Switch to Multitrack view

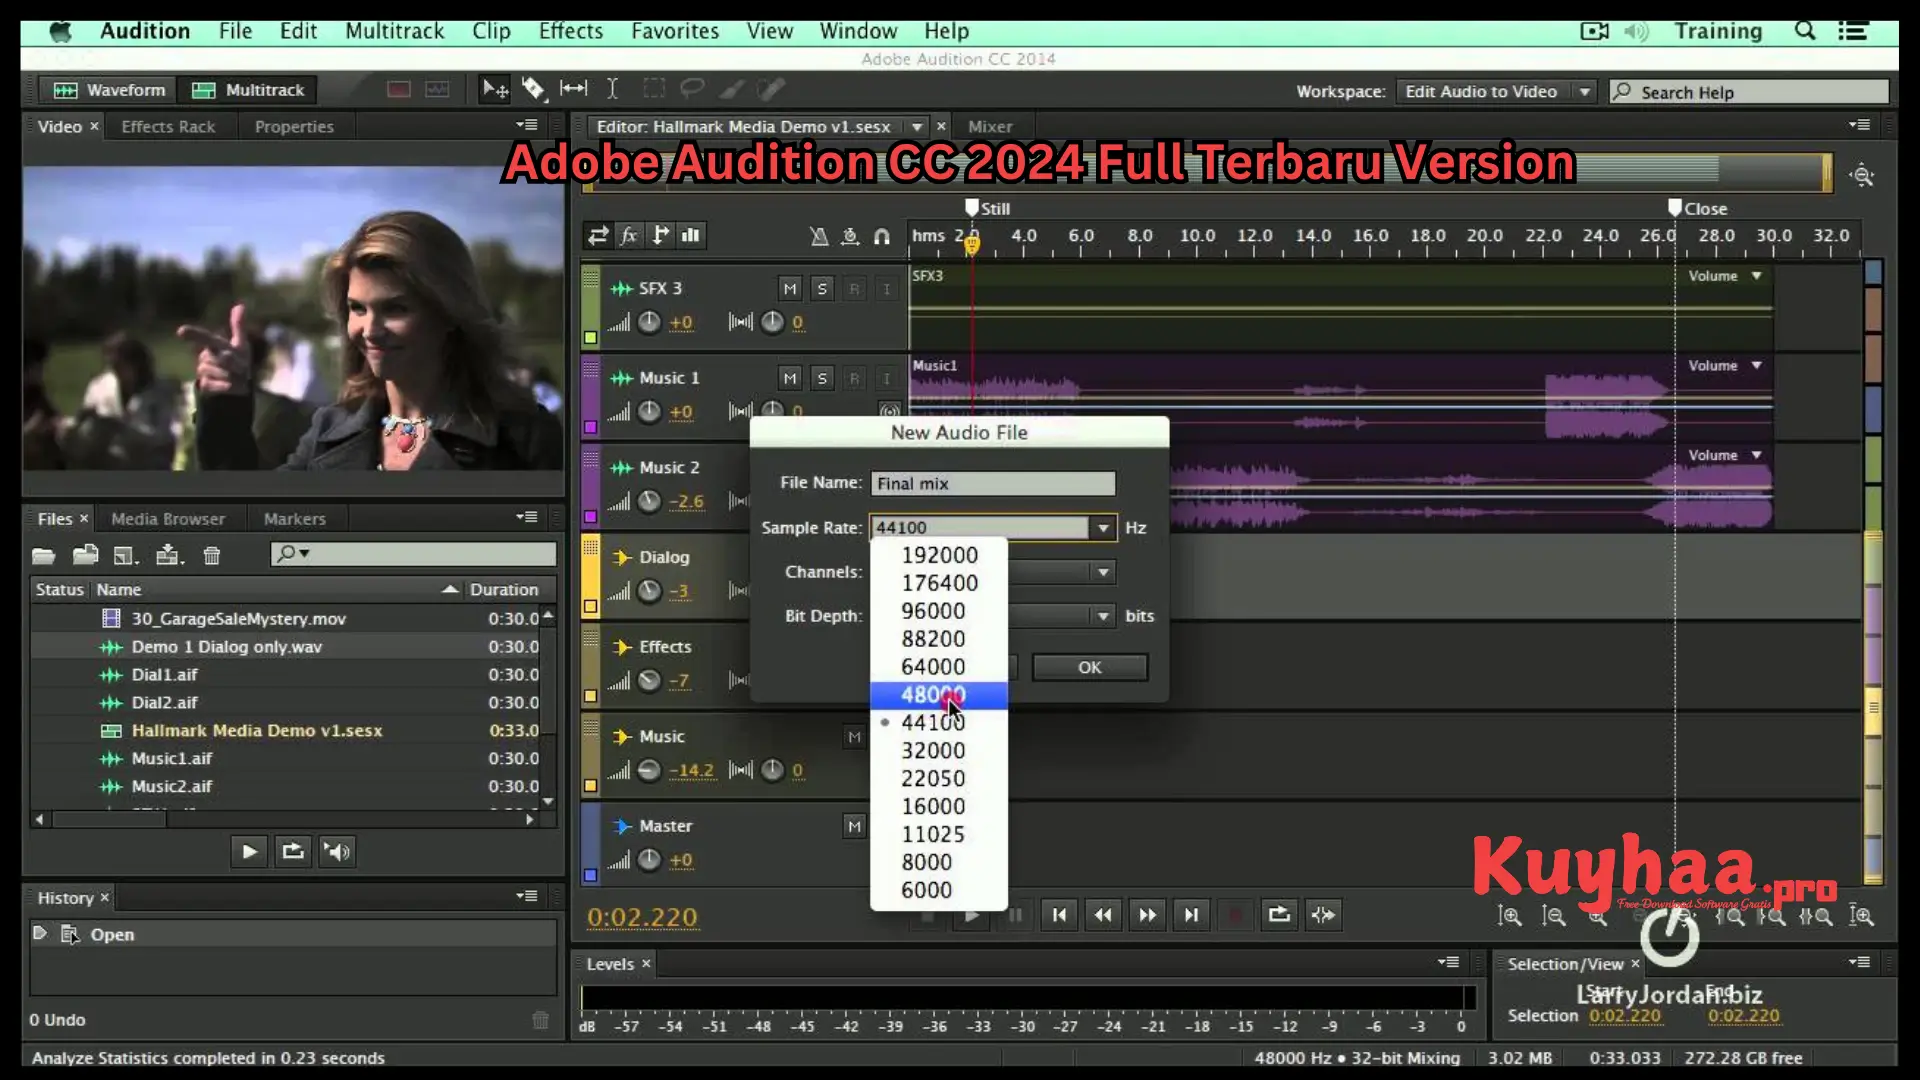tap(248, 90)
